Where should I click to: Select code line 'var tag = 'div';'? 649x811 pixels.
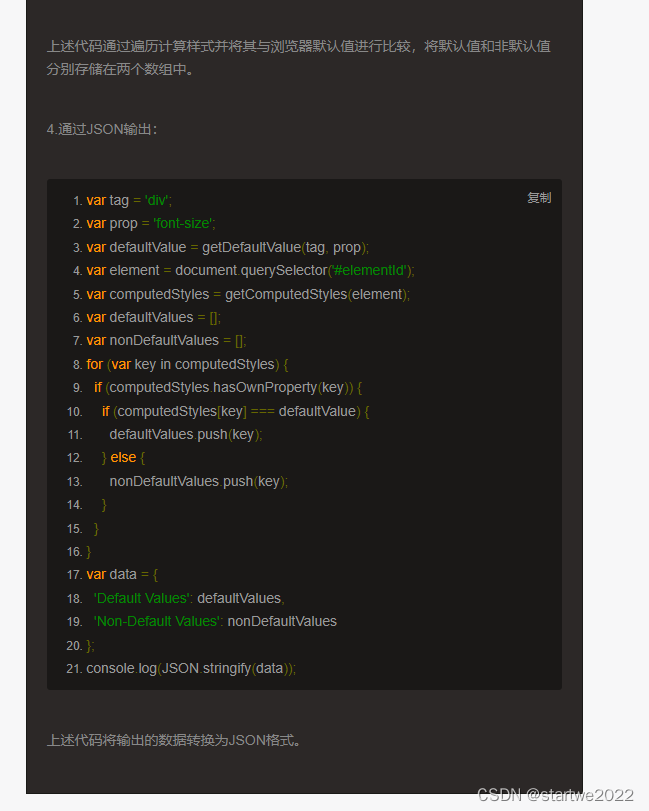coord(129,201)
